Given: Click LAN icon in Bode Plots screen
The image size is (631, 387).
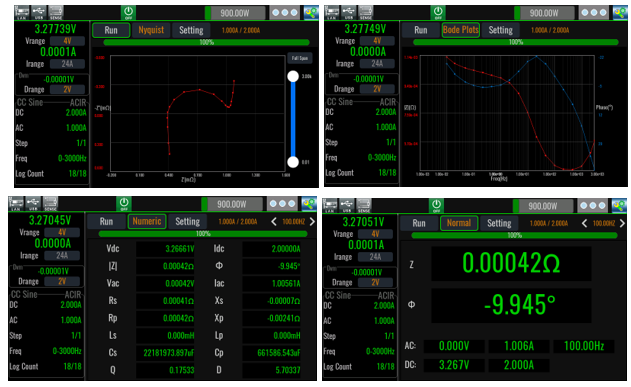Looking at the screenshot, I should point(332,12).
